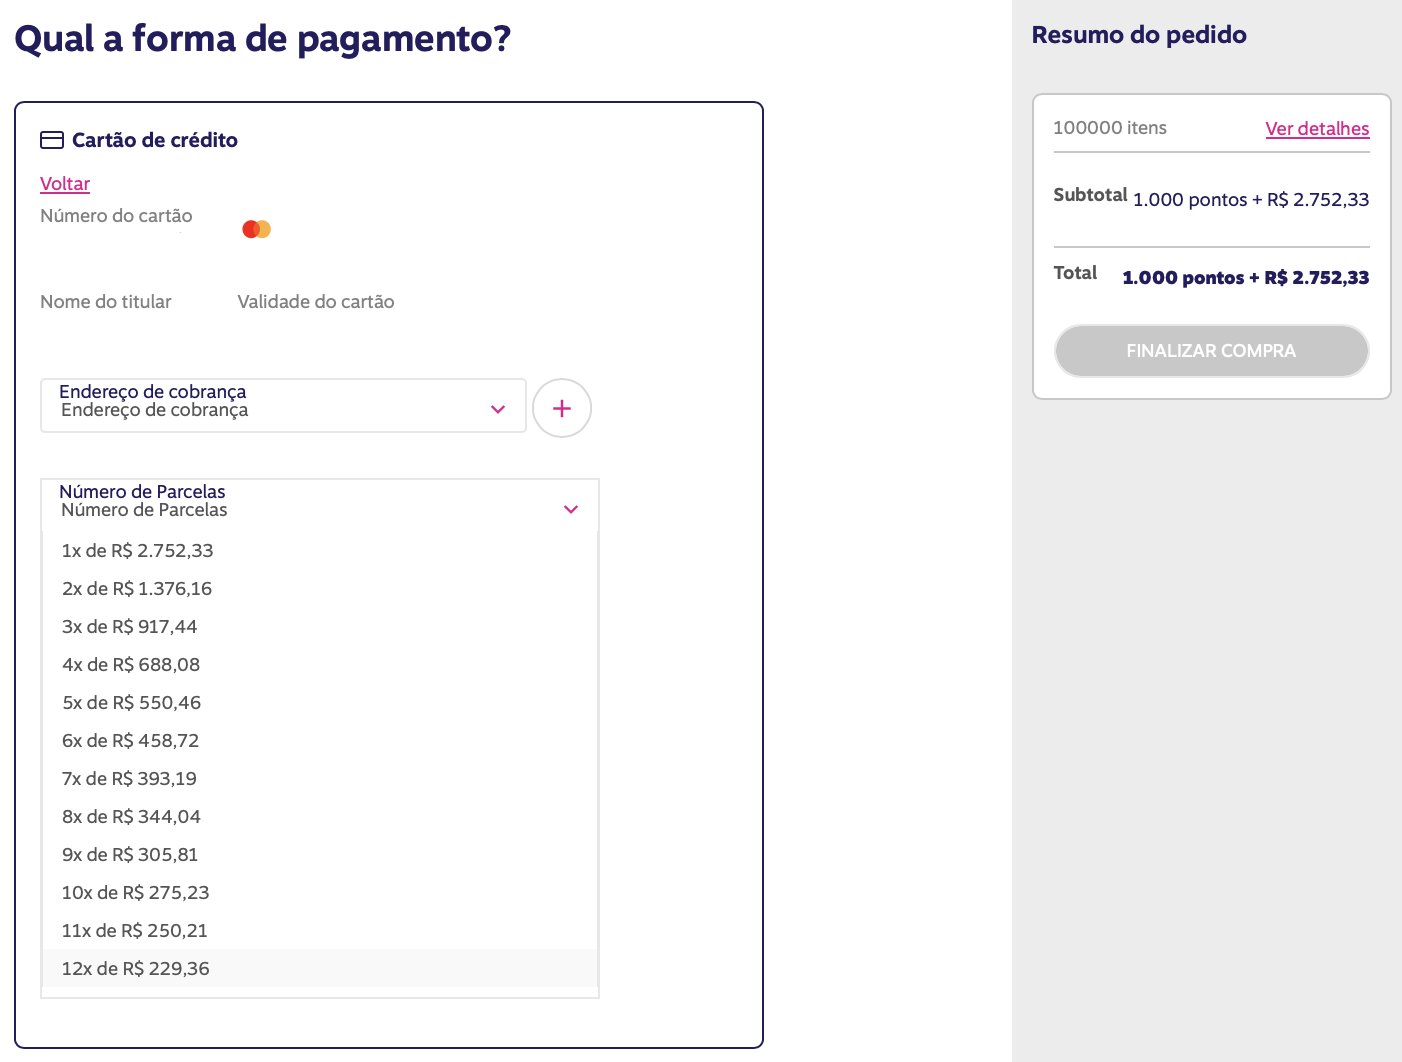Pick 9x de R$ 305,81 installment
This screenshot has width=1402, height=1062.
click(320, 855)
